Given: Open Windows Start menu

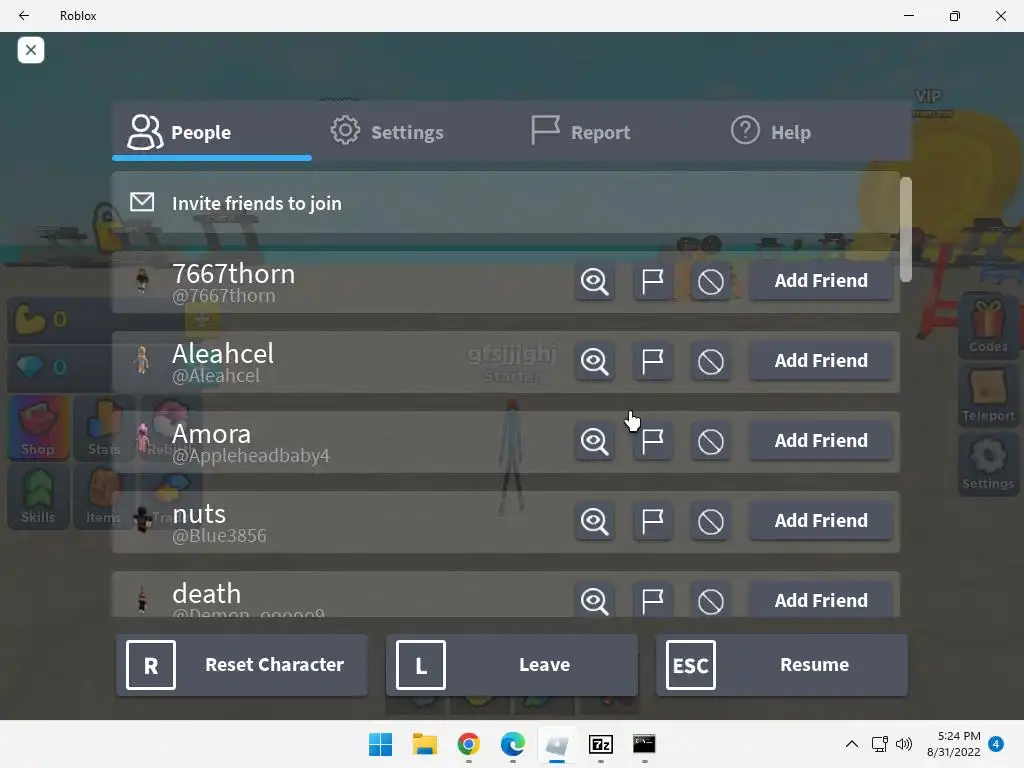Looking at the screenshot, I should click(381, 744).
